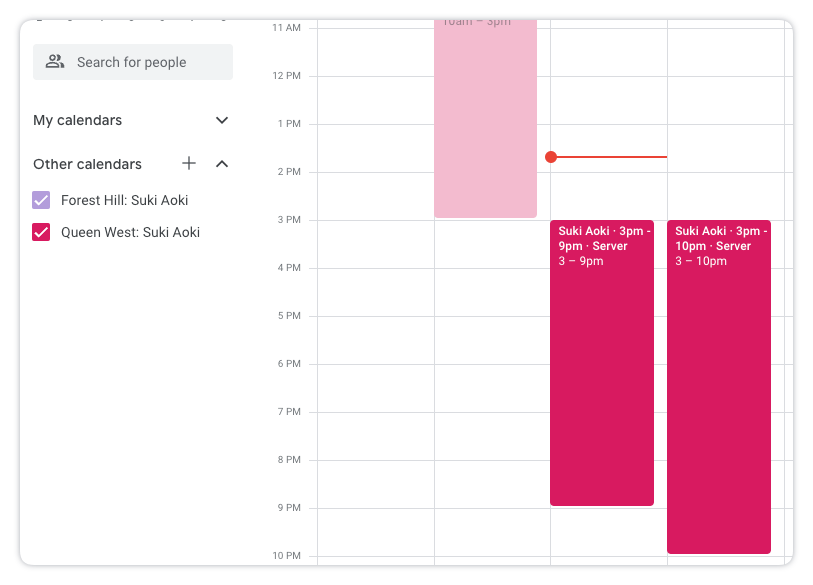Screen dimensions: 813x585
Task: Click the people icon in search box
Action: coord(54,62)
